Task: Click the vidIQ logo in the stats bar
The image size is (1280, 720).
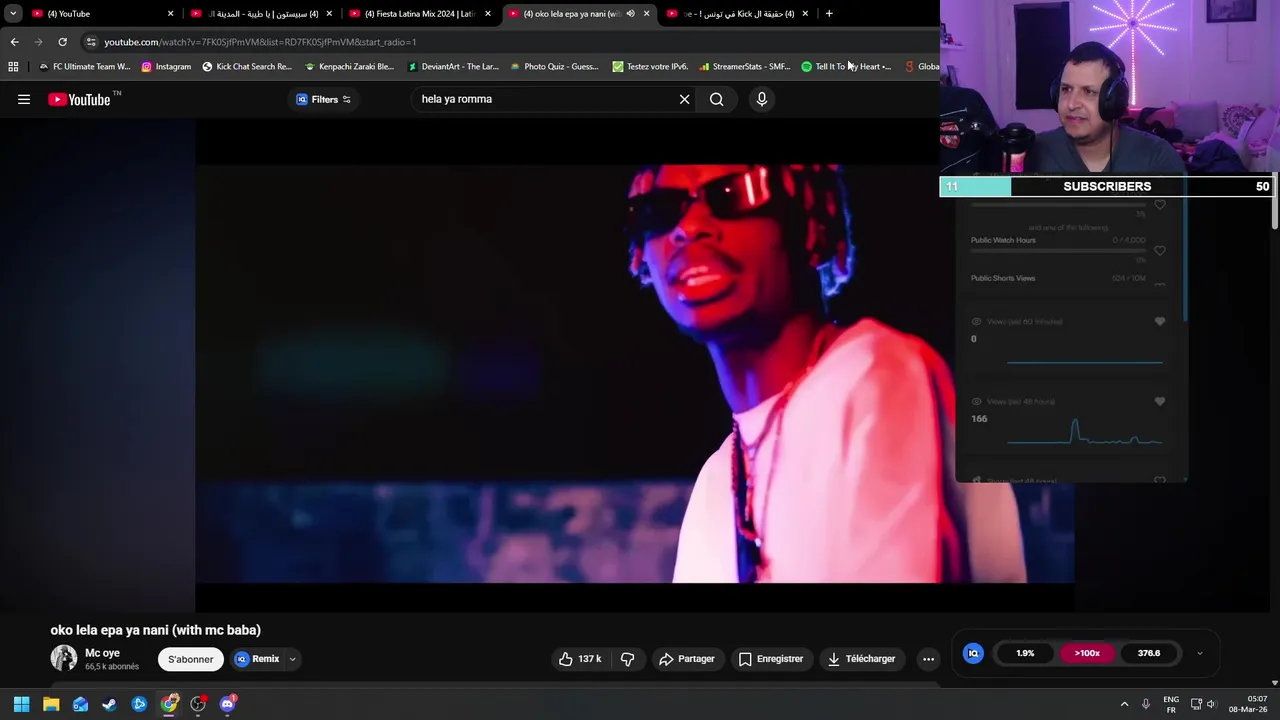Action: click(973, 653)
